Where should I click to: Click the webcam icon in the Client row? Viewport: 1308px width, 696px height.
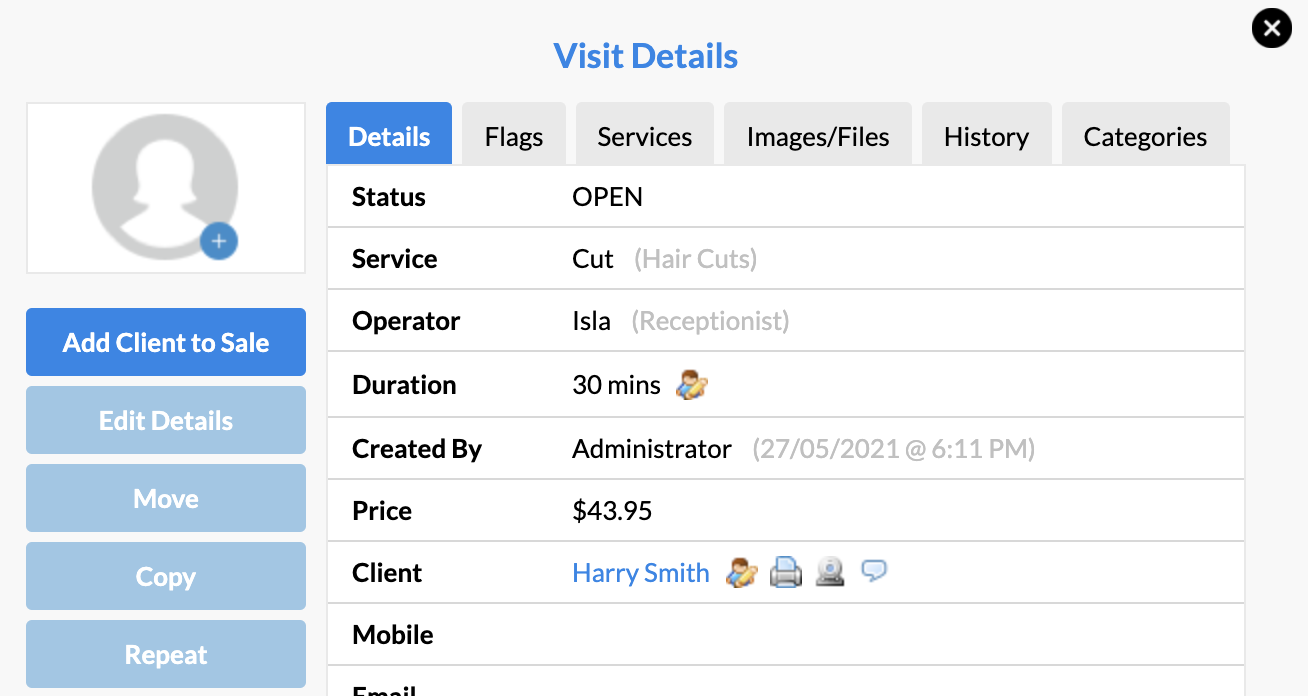(830, 572)
